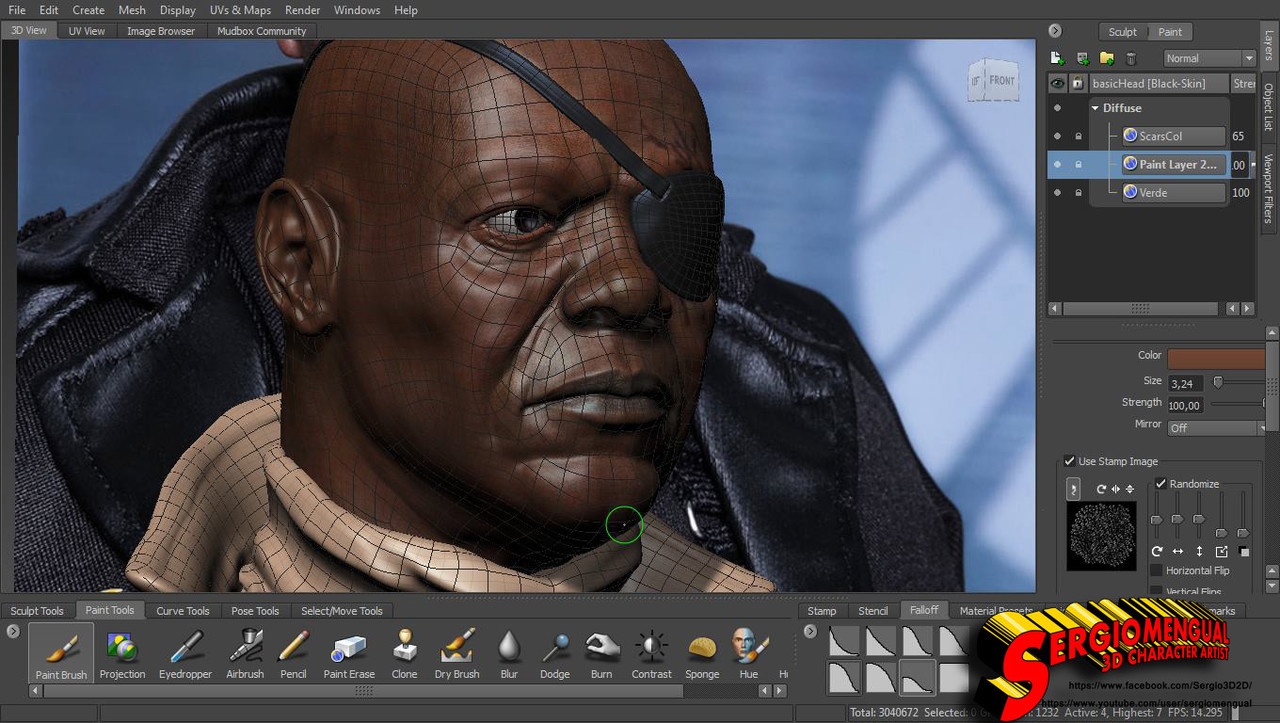The width and height of the screenshot is (1280, 723).
Task: Toggle visibility dot of ScarsCol layer
Action: coord(1057,136)
